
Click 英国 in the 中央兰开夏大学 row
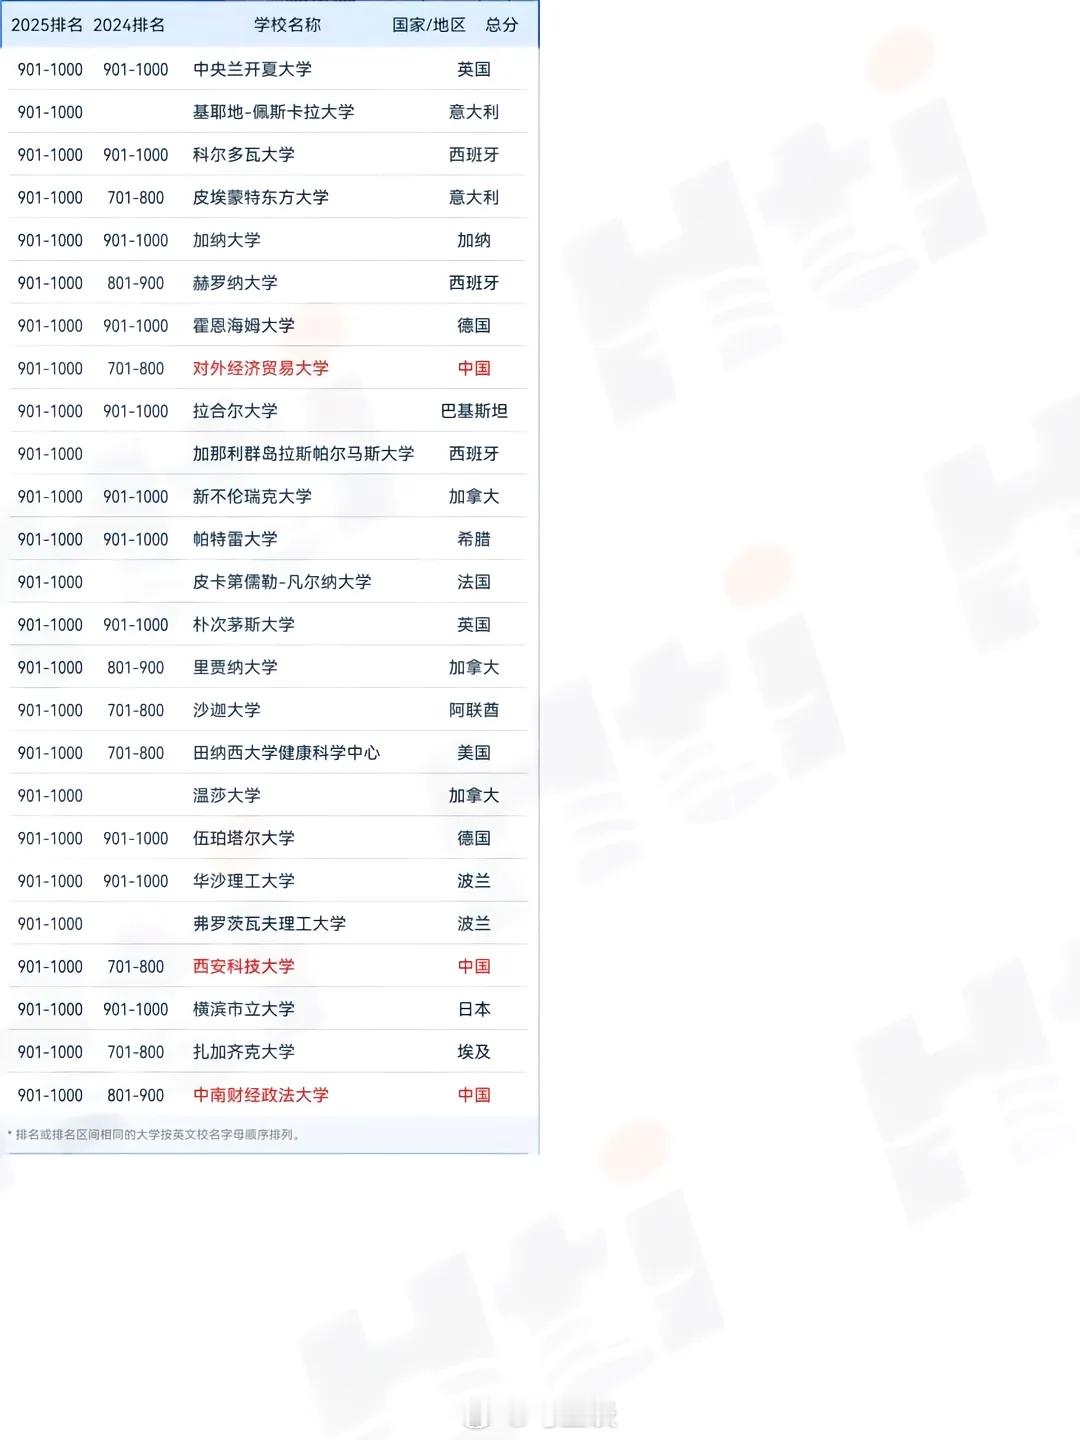point(474,69)
